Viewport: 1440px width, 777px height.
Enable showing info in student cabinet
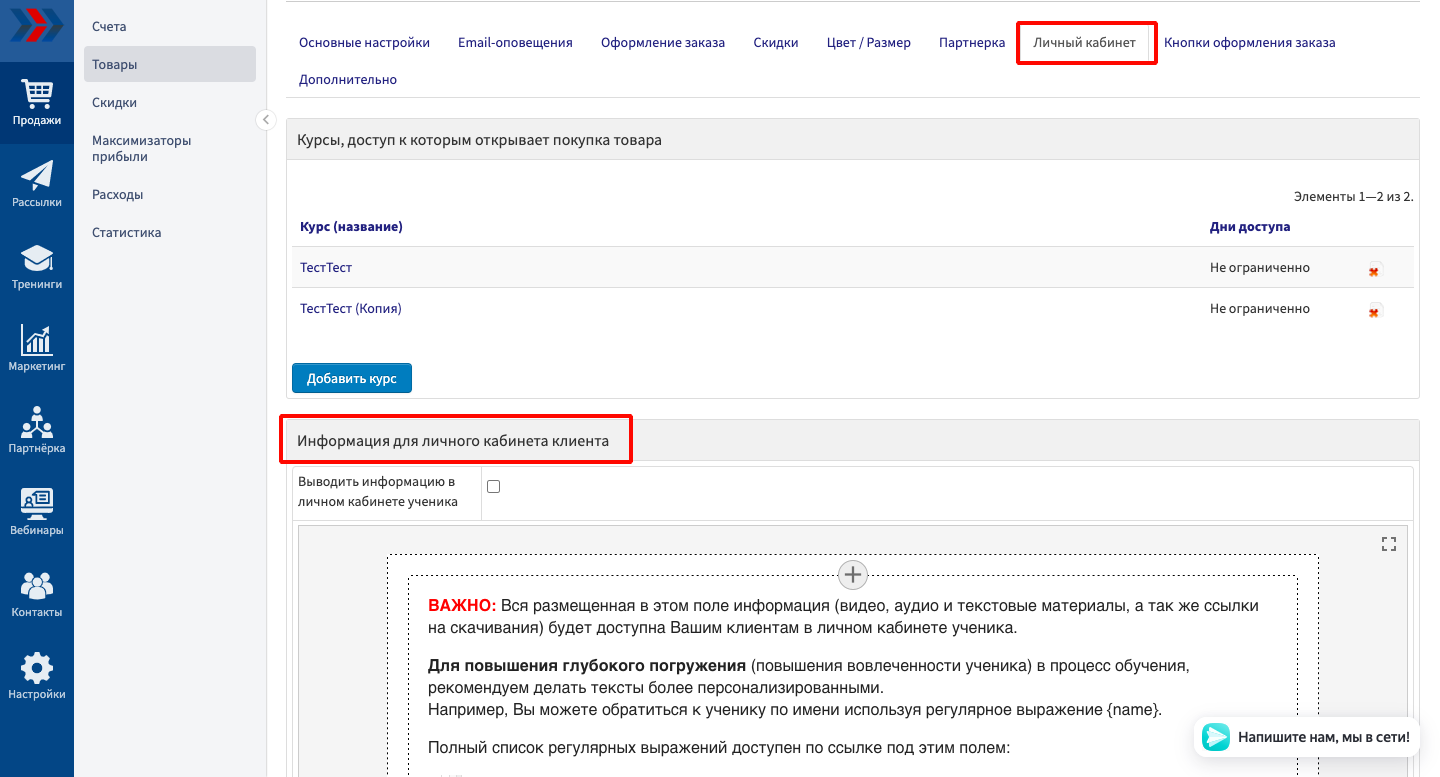point(493,487)
